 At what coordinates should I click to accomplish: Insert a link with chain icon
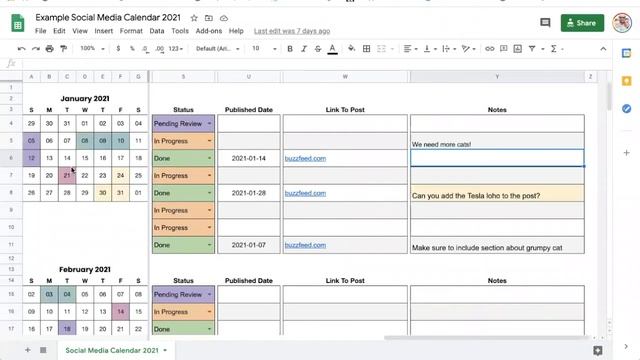pyautogui.click(x=489, y=49)
